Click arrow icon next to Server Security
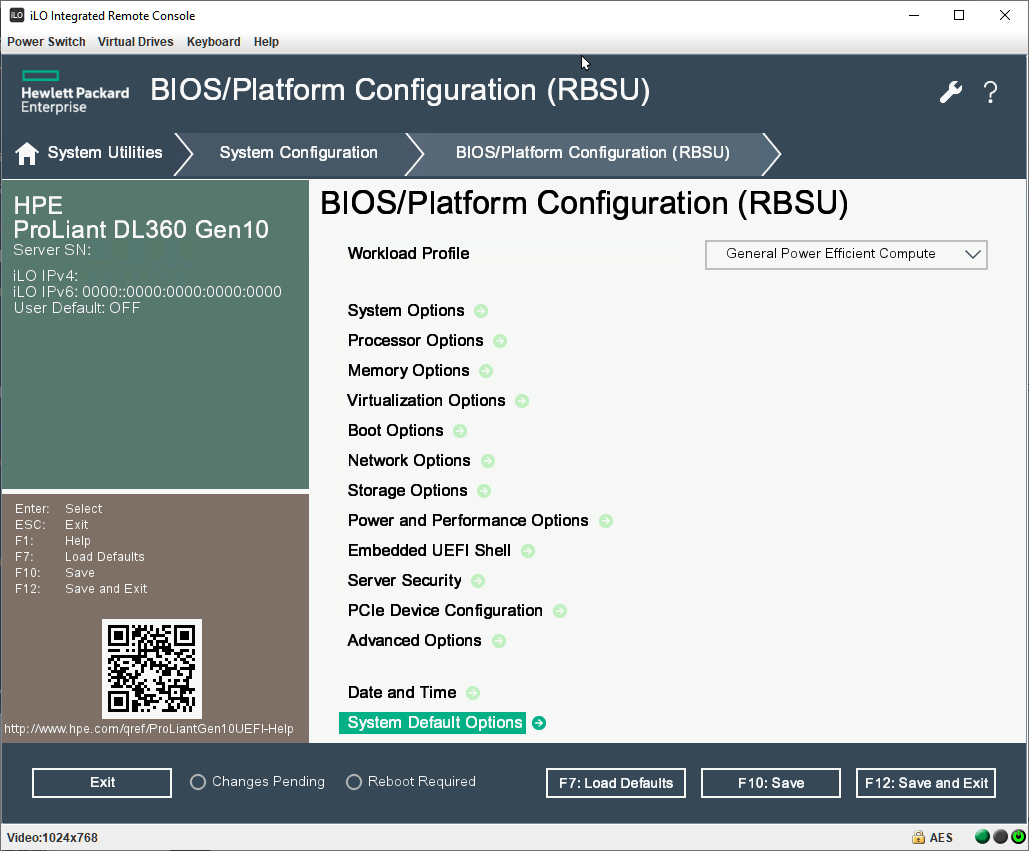 478,581
